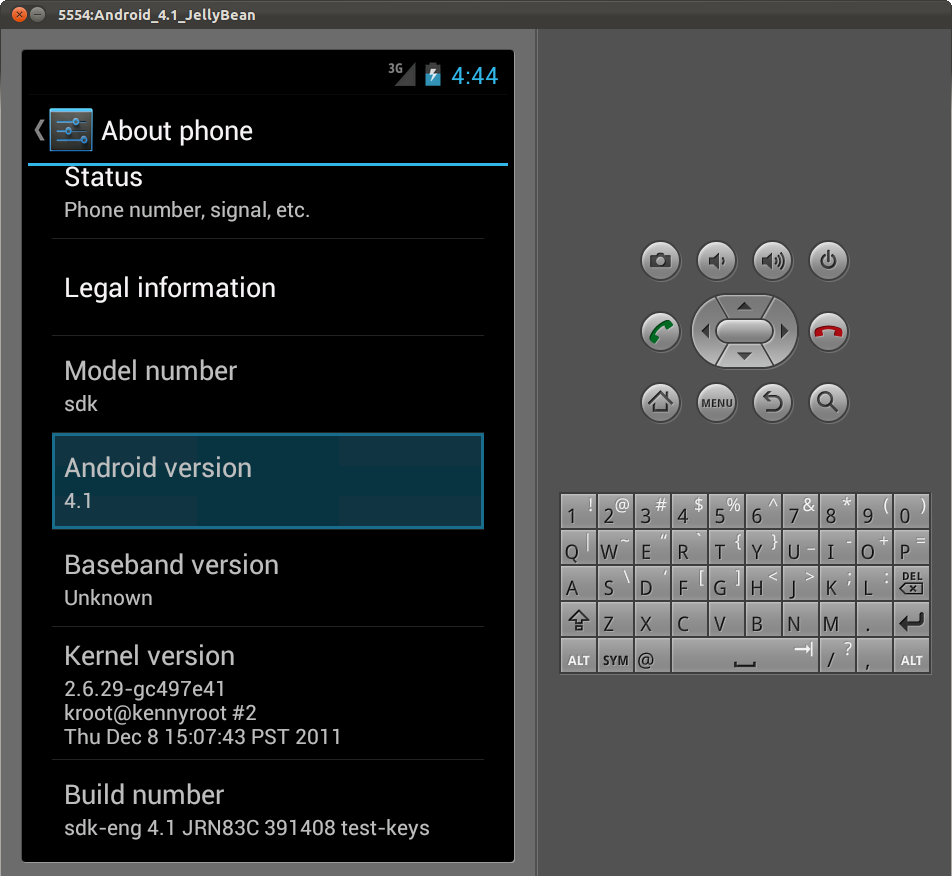Click the left ALT key

(x=579, y=656)
